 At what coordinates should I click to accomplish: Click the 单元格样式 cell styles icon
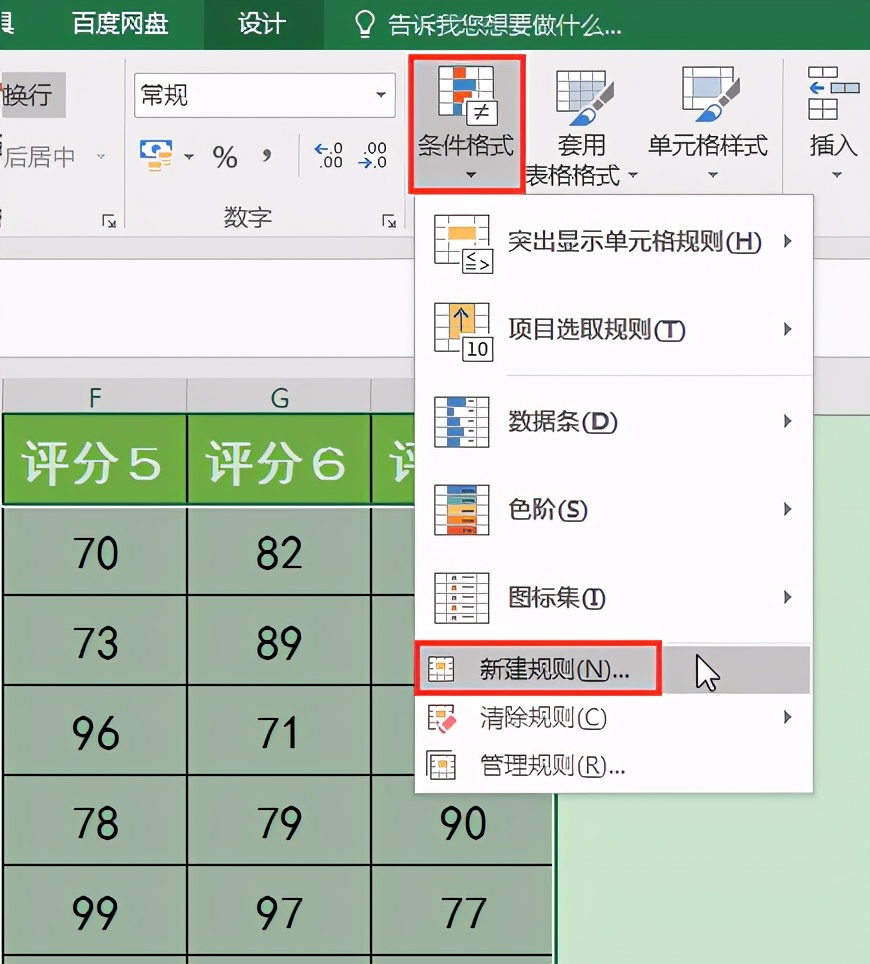pyautogui.click(x=711, y=95)
